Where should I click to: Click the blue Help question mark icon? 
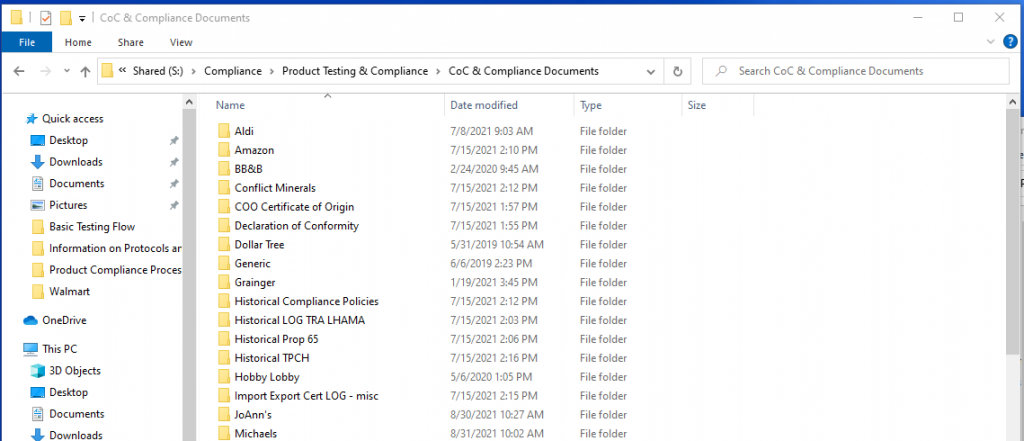coord(1010,42)
